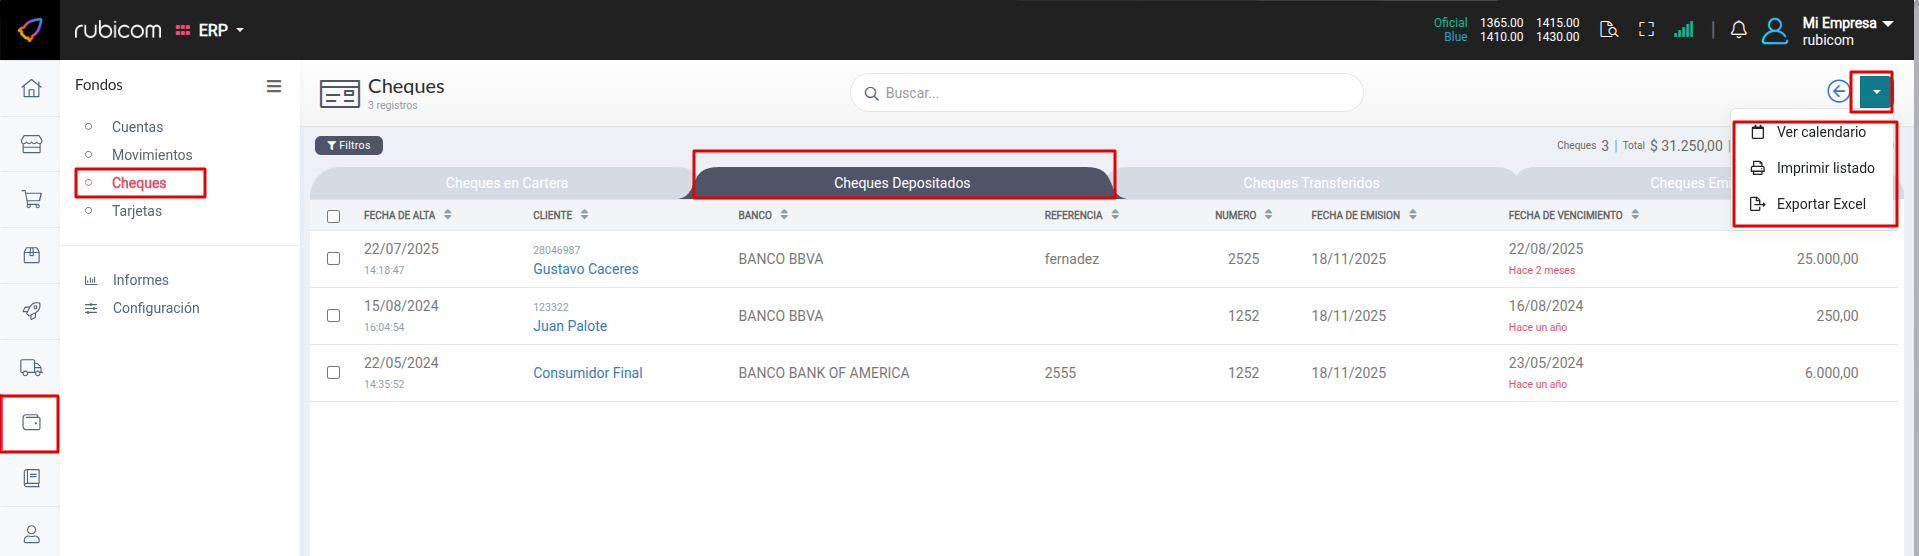
Task: Click the Buscar search field
Action: [1106, 93]
